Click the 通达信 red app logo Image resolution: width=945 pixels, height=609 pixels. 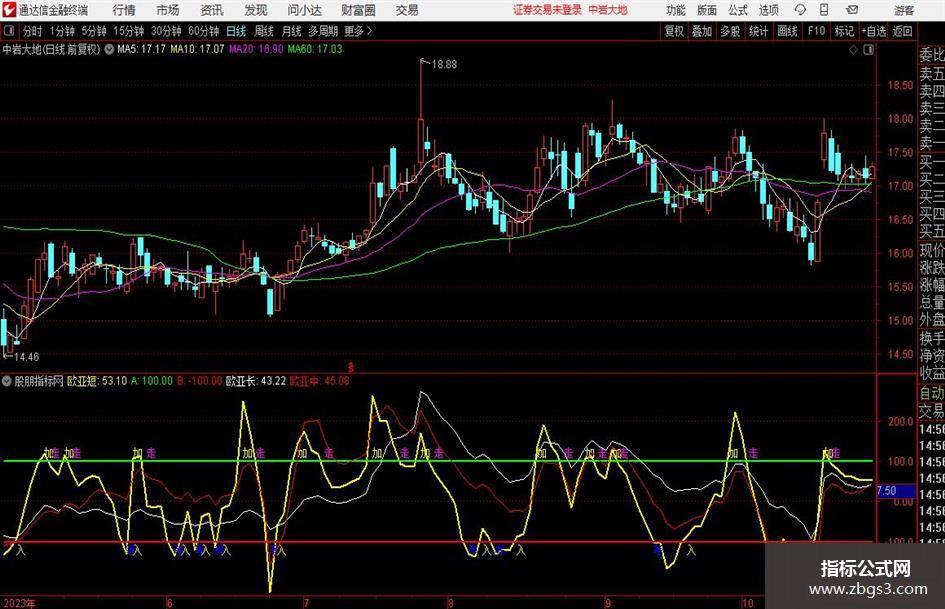[x=9, y=10]
